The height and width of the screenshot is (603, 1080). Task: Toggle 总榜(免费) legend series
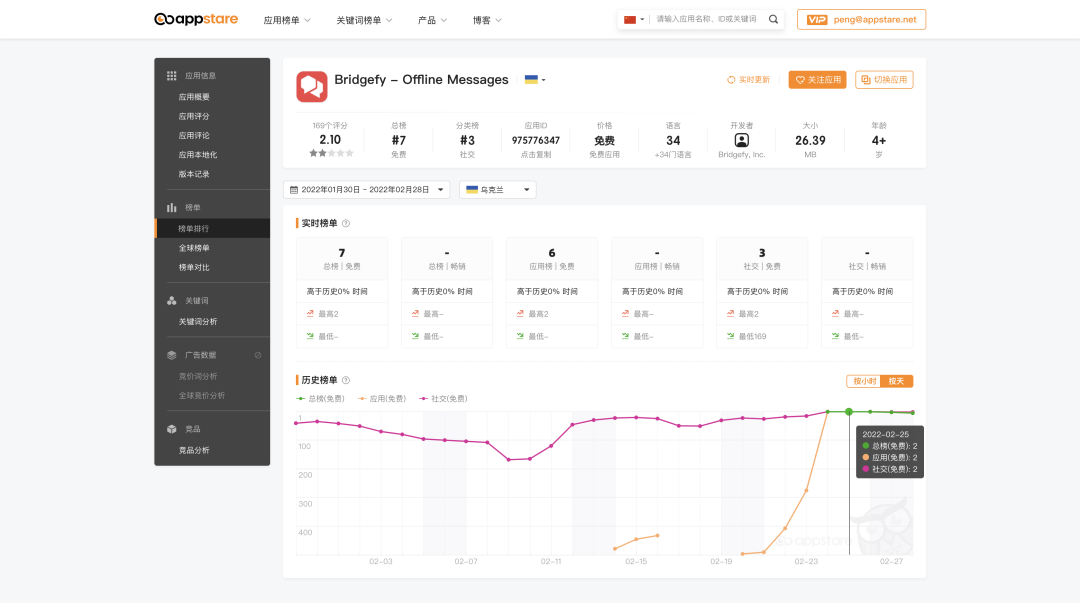(320, 398)
